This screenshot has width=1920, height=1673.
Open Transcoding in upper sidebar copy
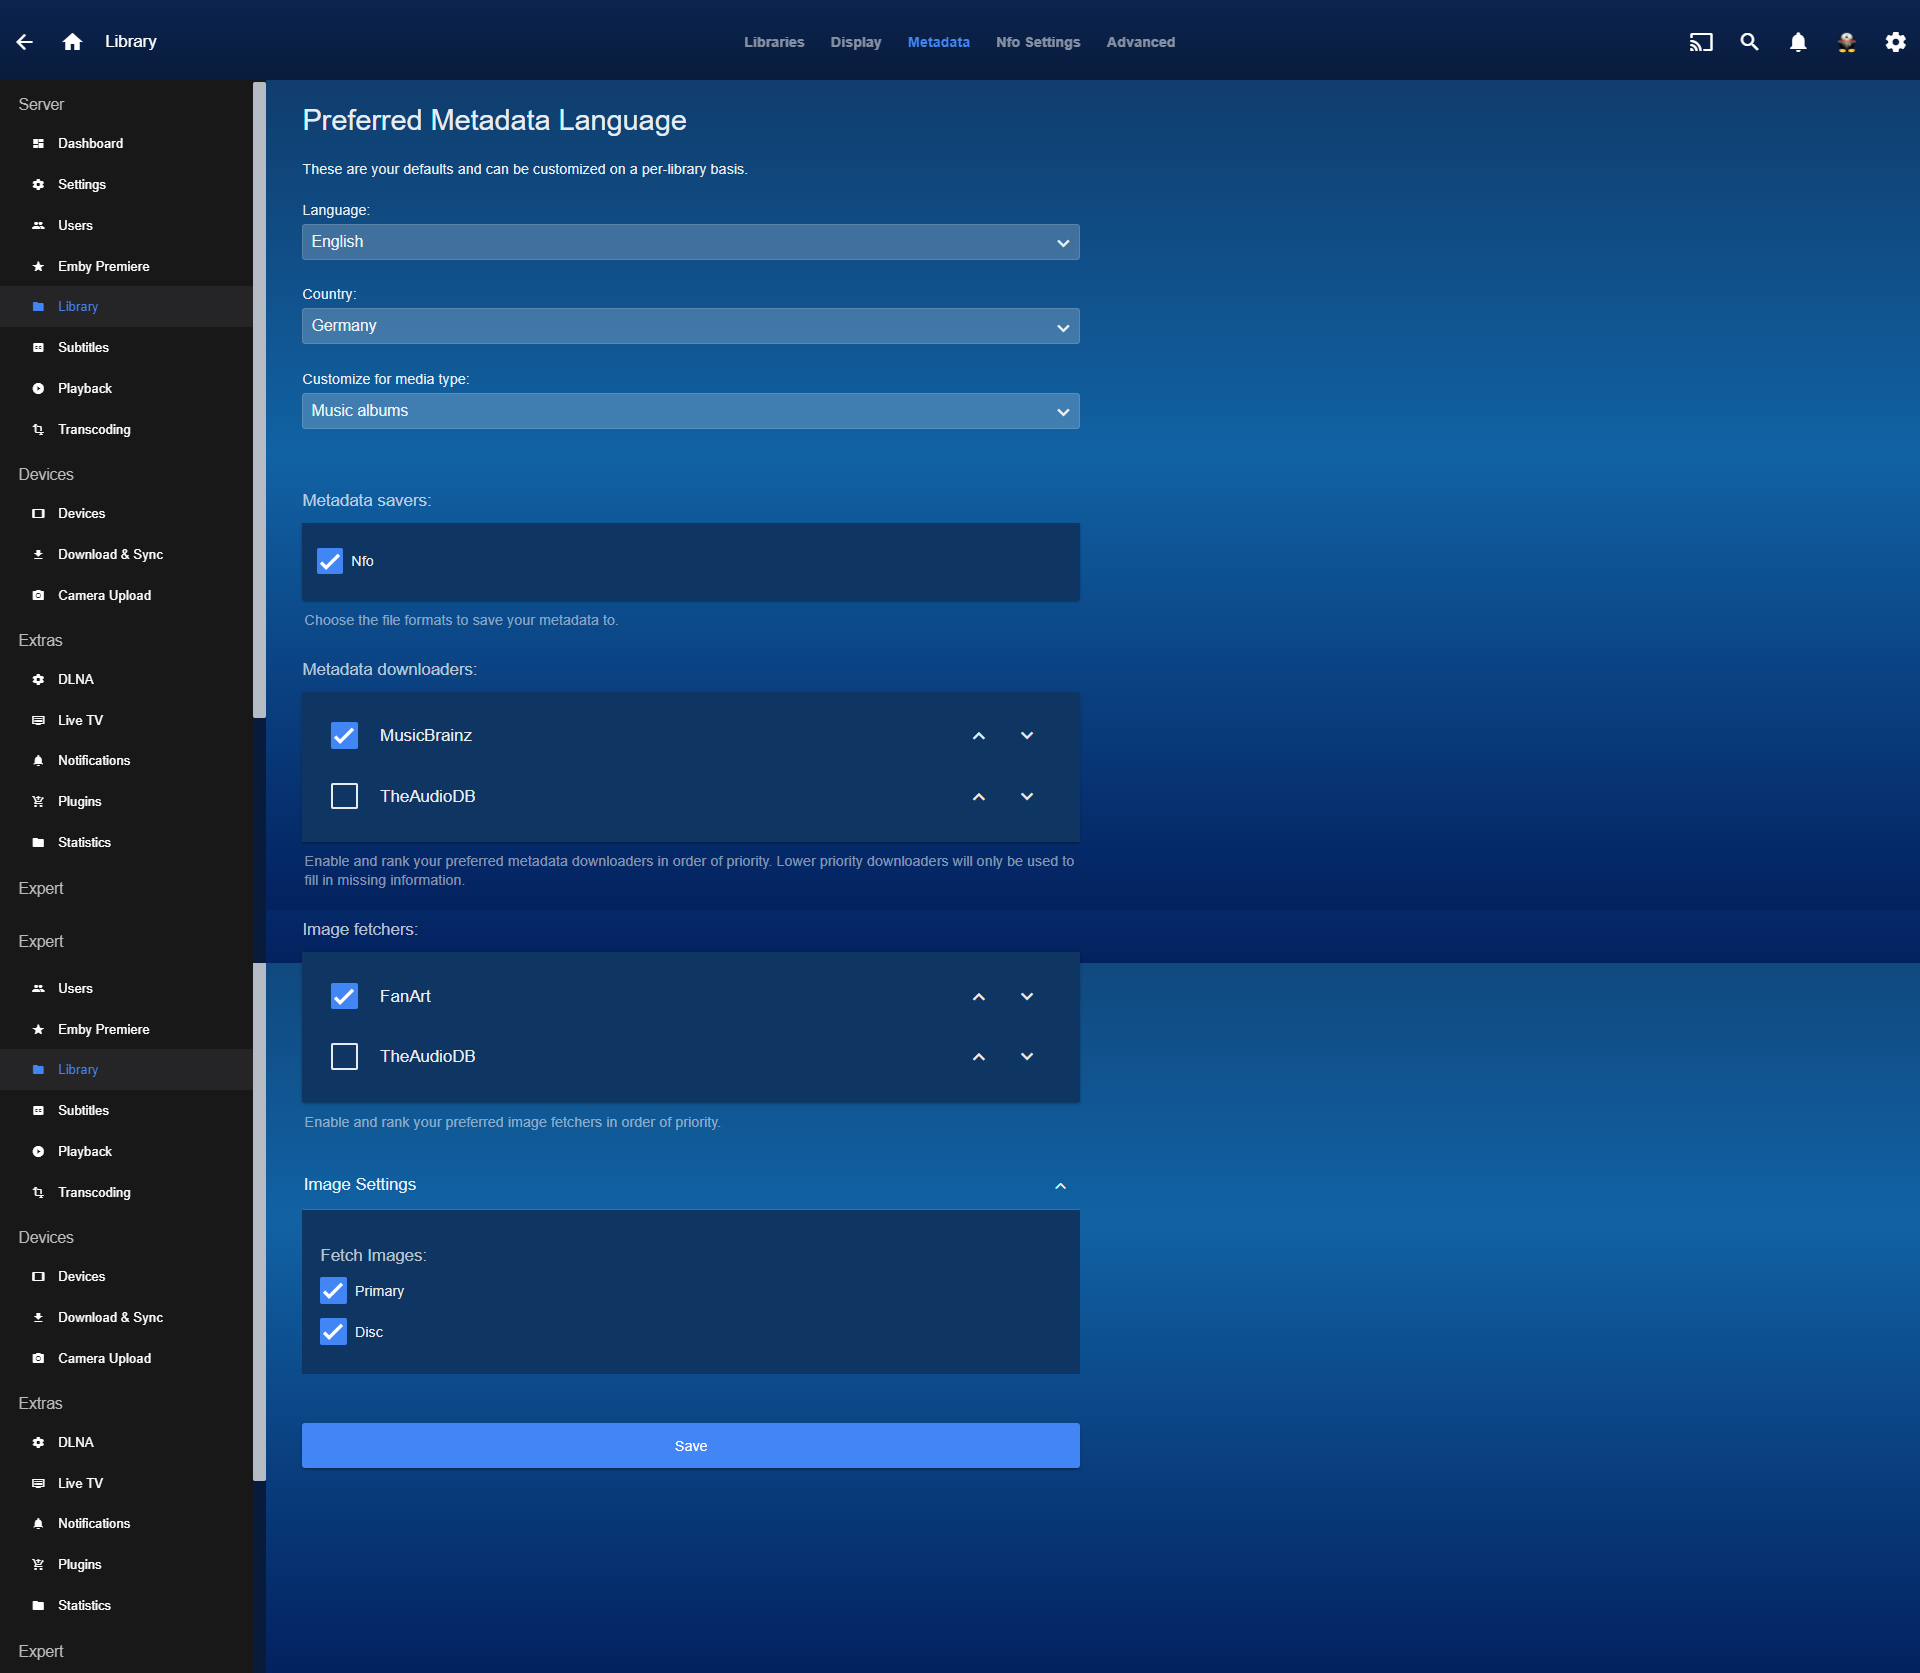click(126, 430)
